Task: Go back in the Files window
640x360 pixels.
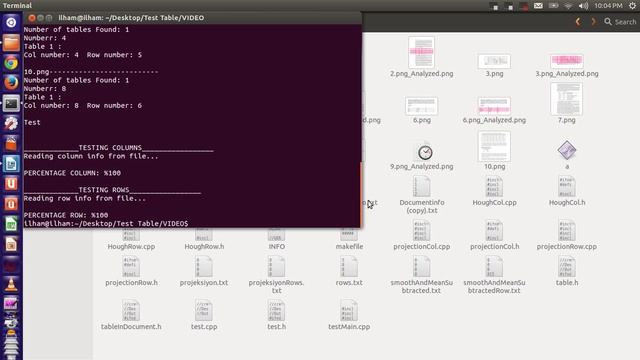Action: coord(578,22)
